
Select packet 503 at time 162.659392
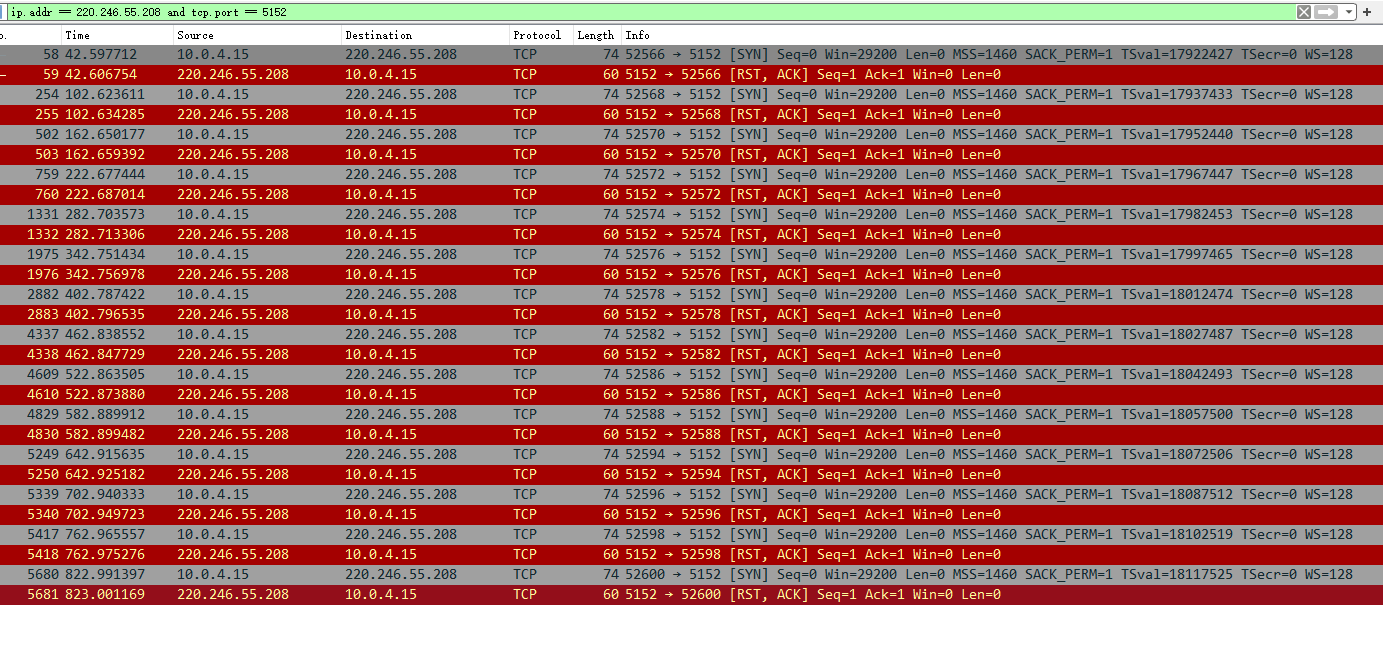coord(691,154)
